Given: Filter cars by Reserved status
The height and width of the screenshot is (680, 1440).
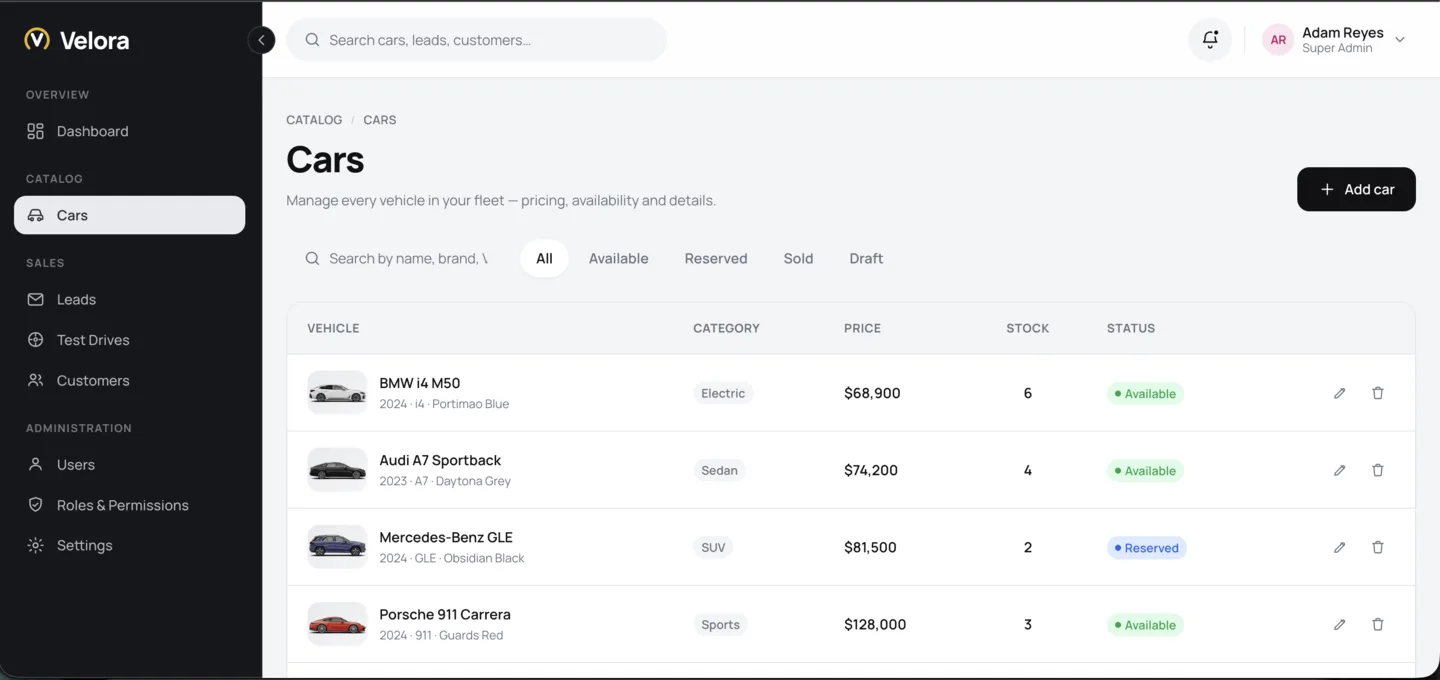Looking at the screenshot, I should [716, 258].
